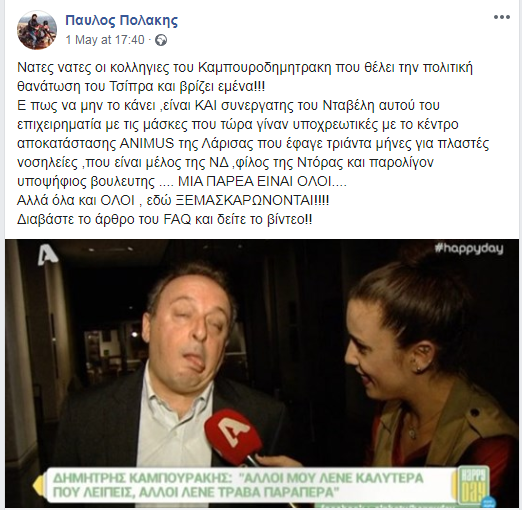
Task: Click the Alpha channel logo in image corner
Action: tap(47, 255)
